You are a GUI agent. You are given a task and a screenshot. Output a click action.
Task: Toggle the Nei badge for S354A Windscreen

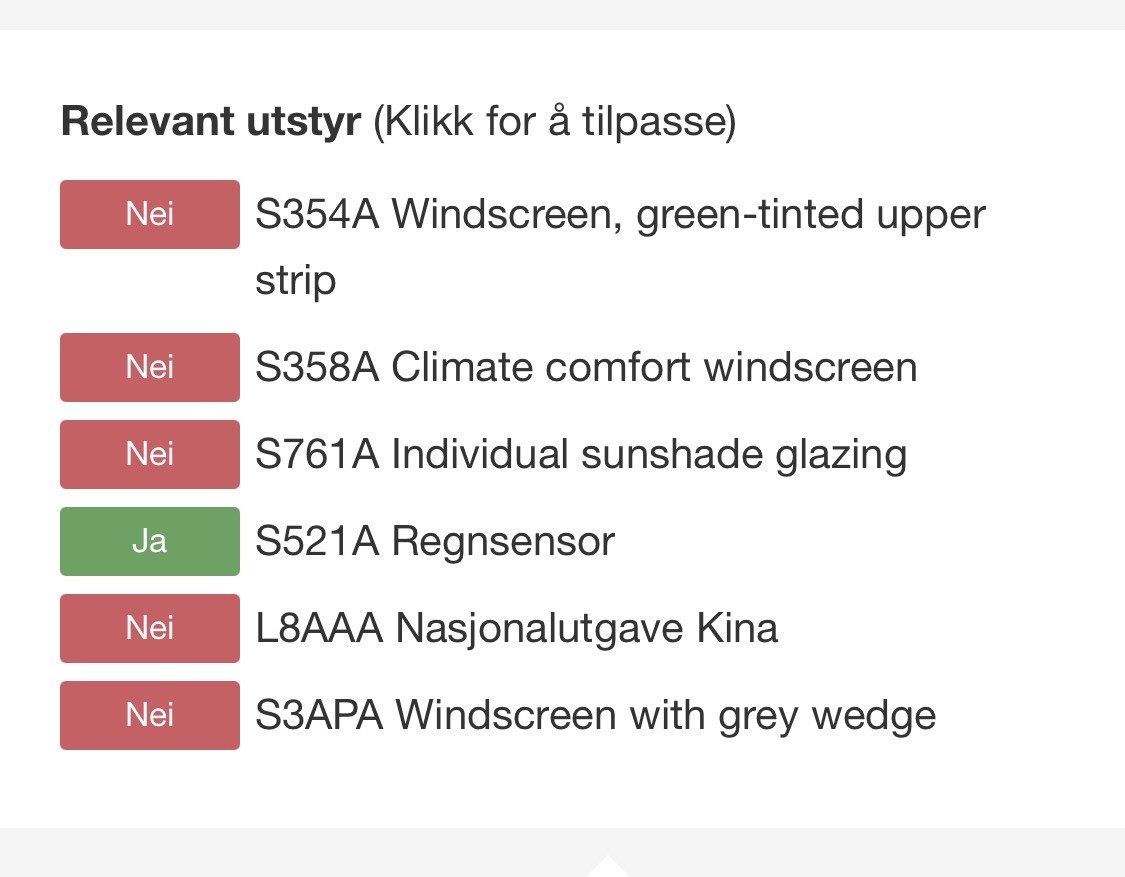[x=150, y=214]
